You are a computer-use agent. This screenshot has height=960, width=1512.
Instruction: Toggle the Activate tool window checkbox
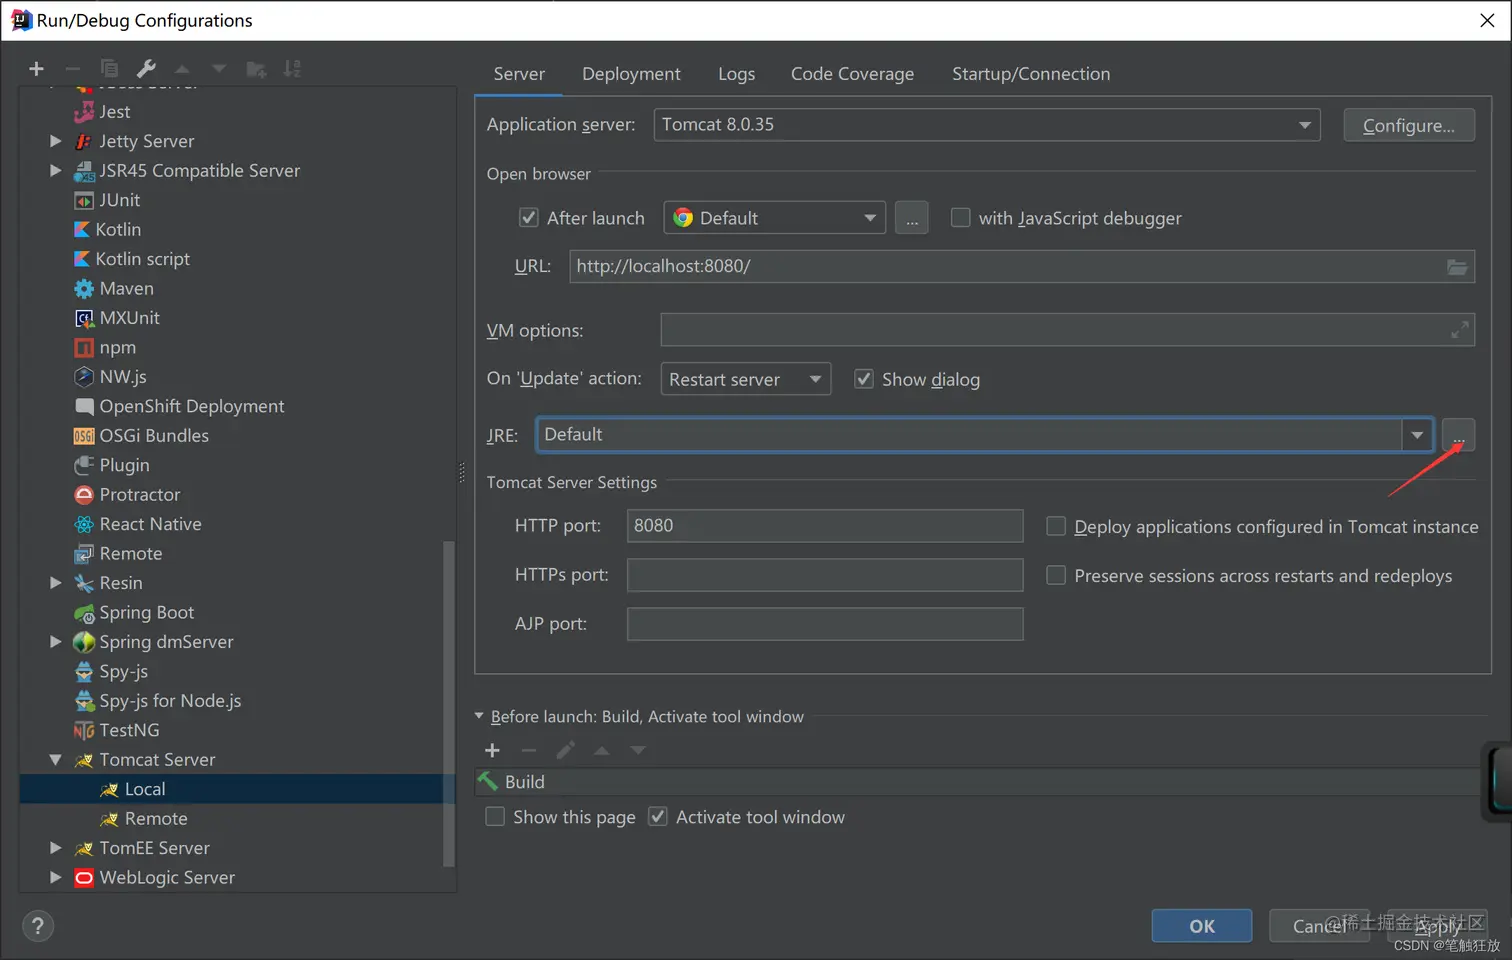[658, 817]
